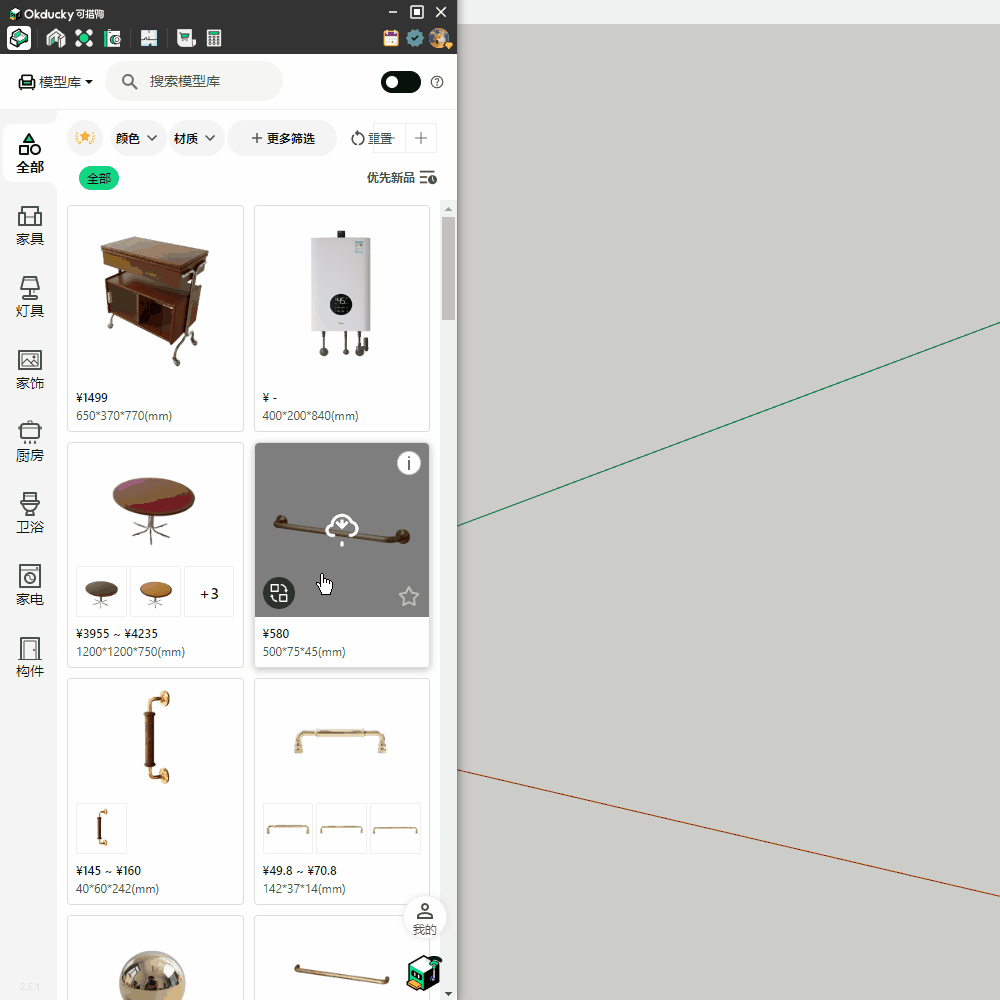Open the 颜色 color filter dropdown
Image resolution: width=1000 pixels, height=1000 pixels.
[137, 138]
